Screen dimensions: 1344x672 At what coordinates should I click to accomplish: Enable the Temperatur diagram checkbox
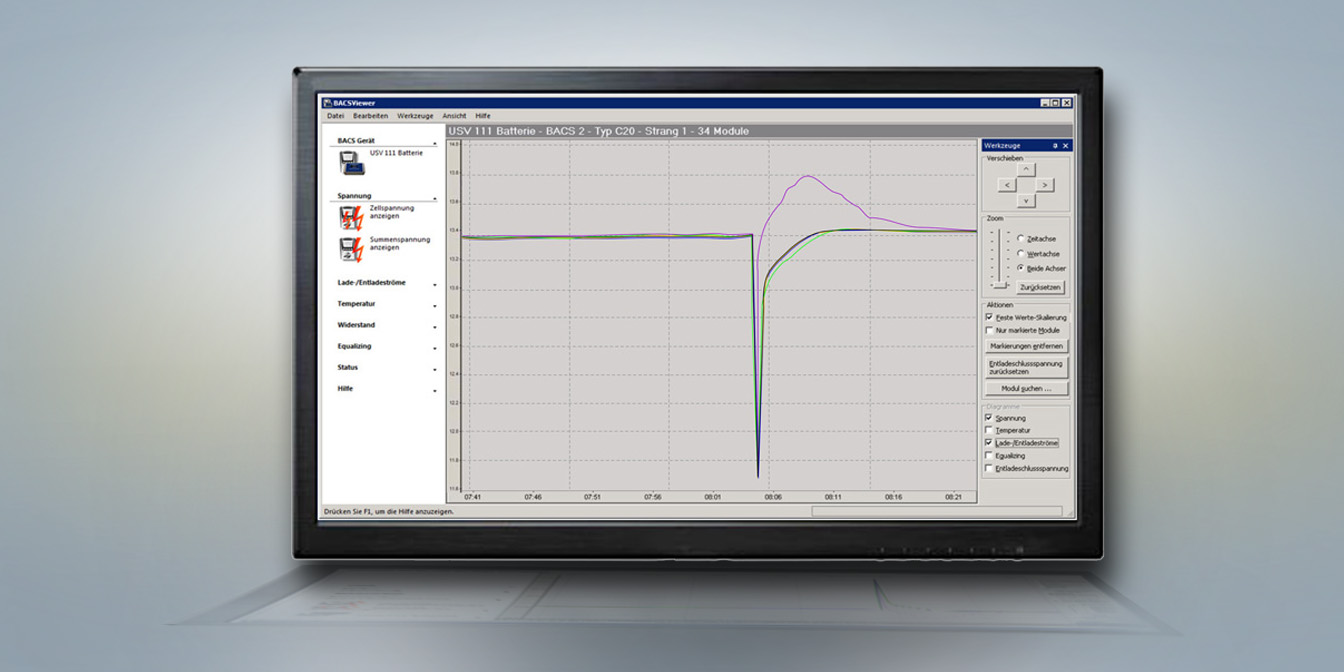(989, 430)
